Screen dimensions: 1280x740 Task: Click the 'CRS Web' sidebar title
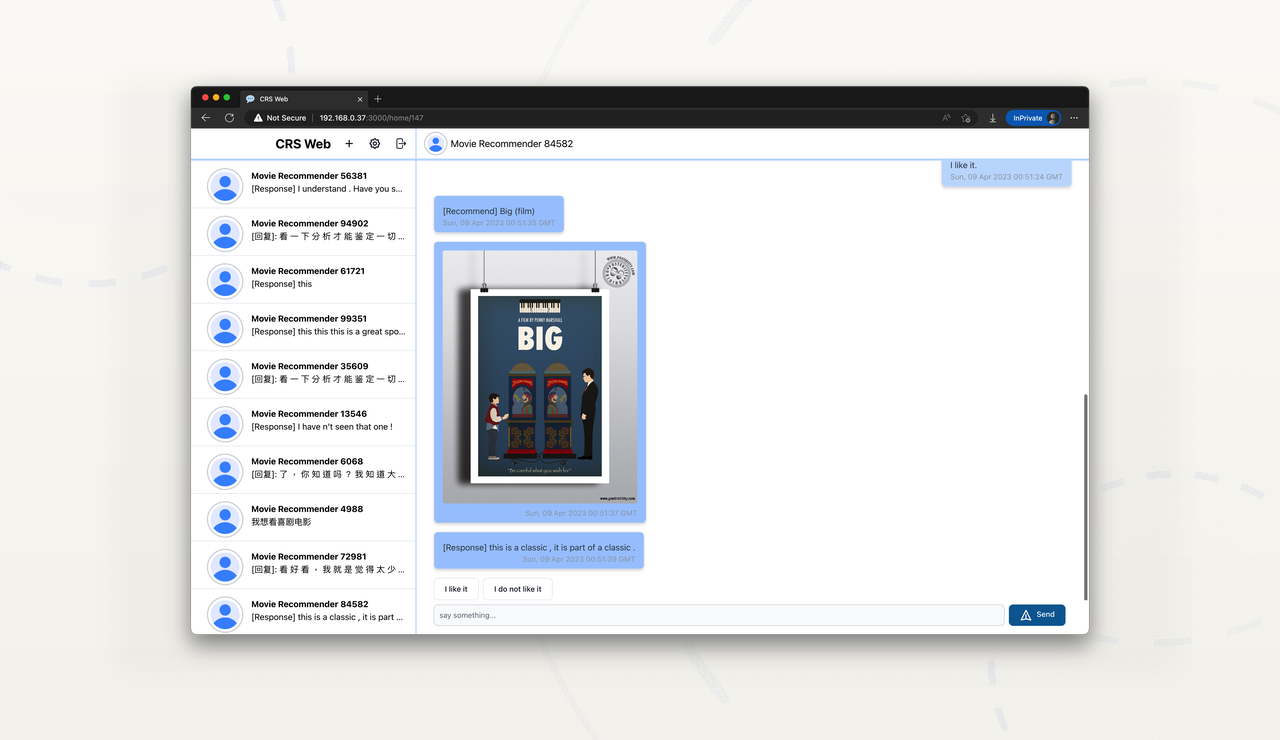(303, 144)
